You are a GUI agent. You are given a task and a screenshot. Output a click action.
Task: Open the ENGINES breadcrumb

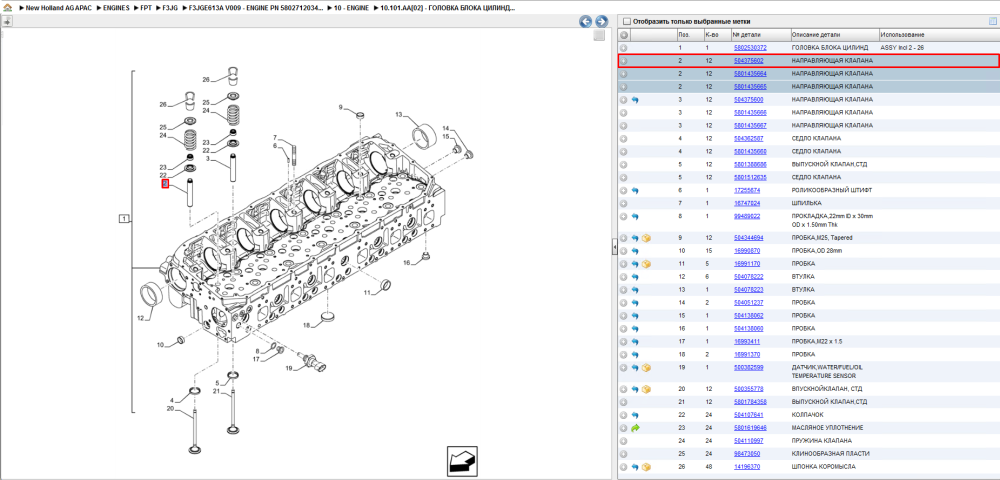(116, 8)
